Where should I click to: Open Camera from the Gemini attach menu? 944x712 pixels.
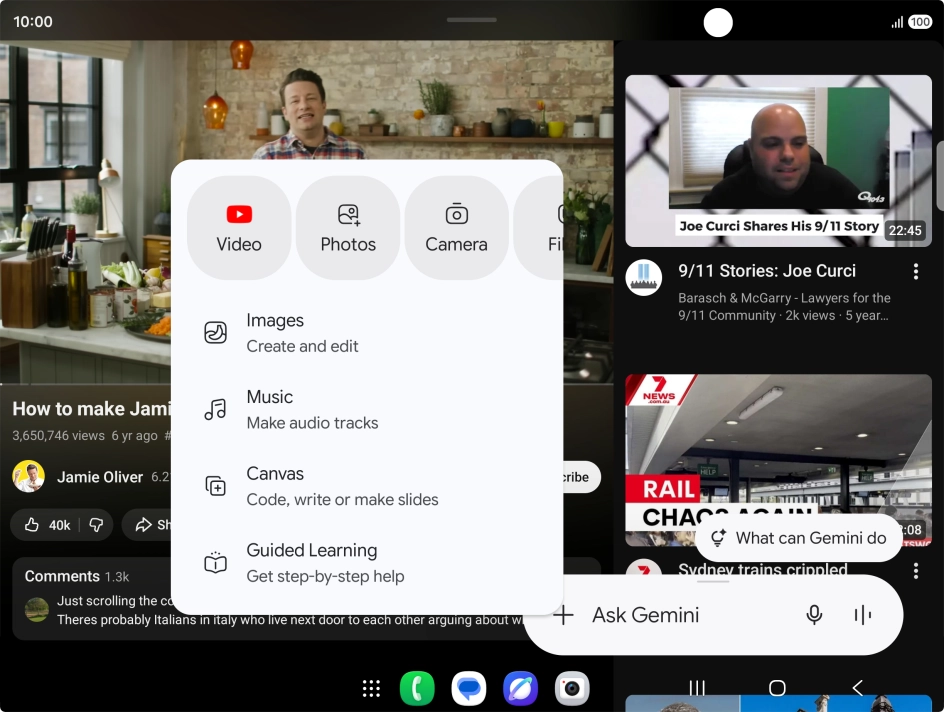456,228
